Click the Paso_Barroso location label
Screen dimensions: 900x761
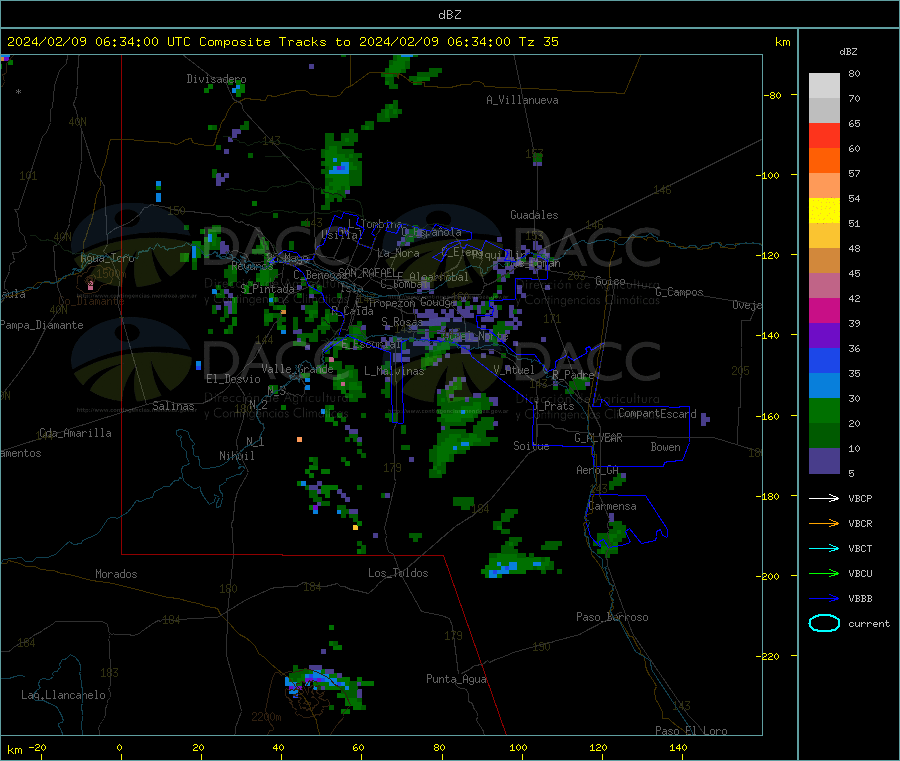(x=612, y=617)
